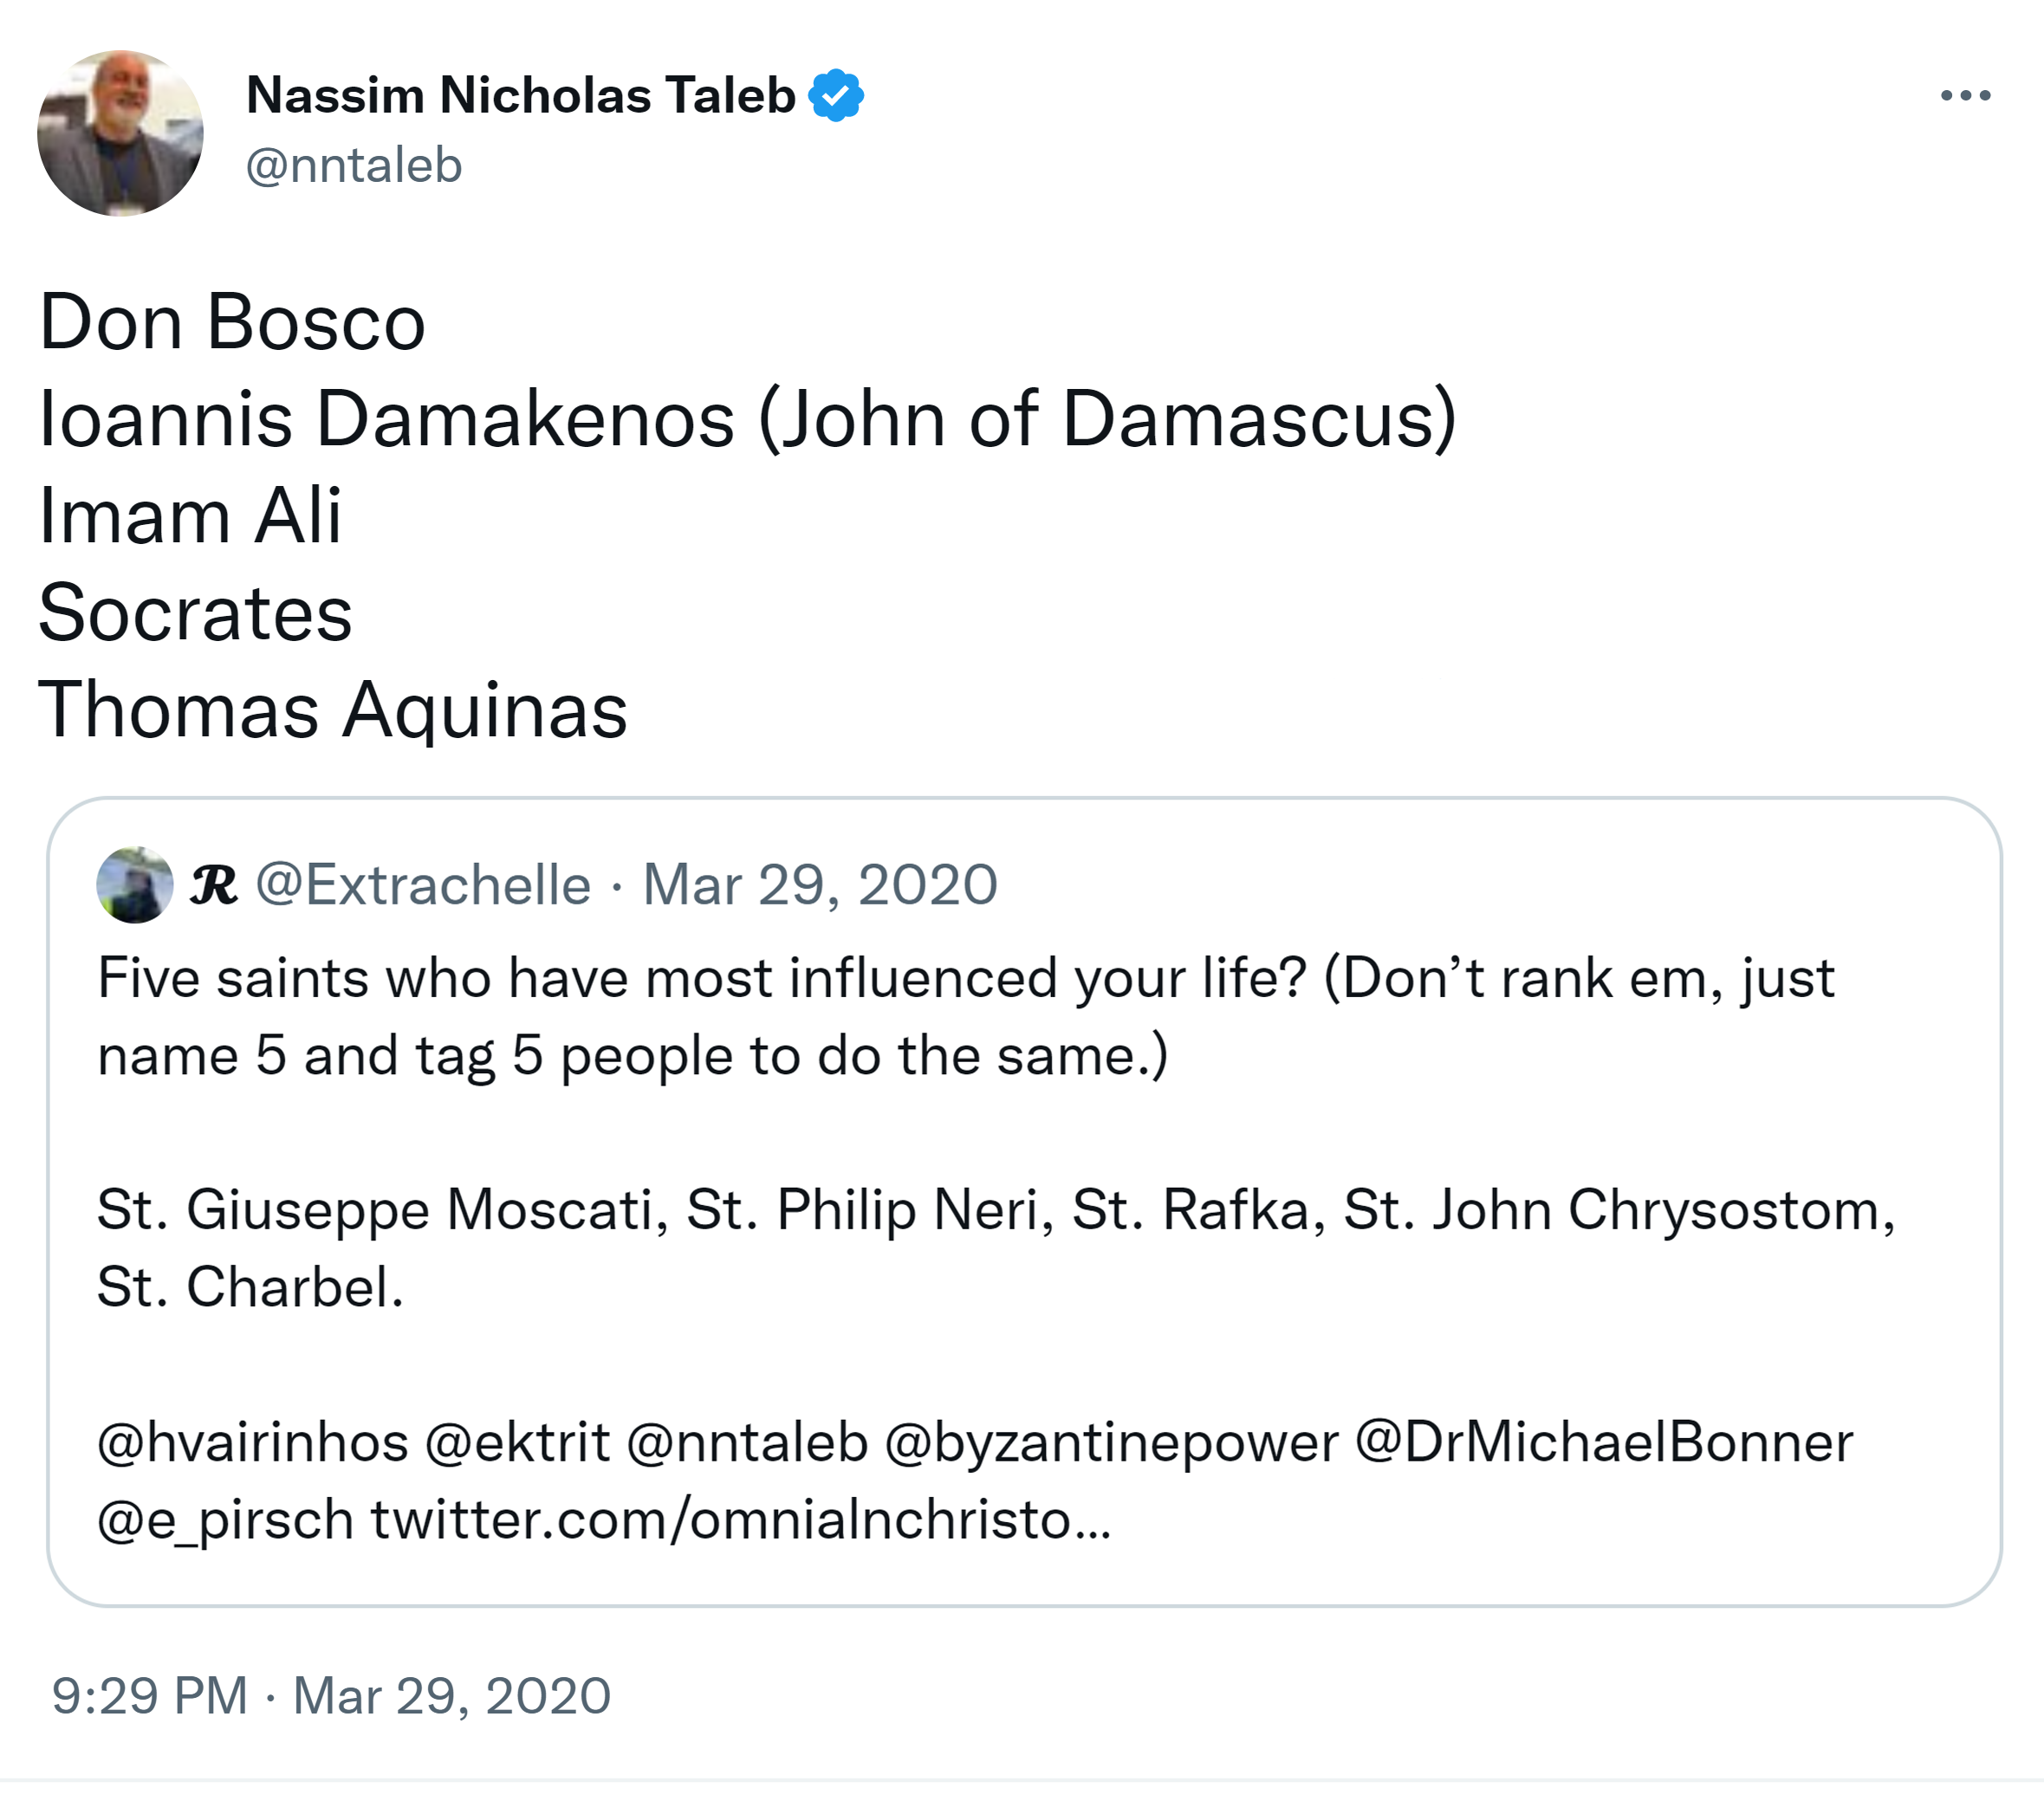The height and width of the screenshot is (1814, 2044).
Task: Open the @e_pirsch mention
Action: 226,1520
